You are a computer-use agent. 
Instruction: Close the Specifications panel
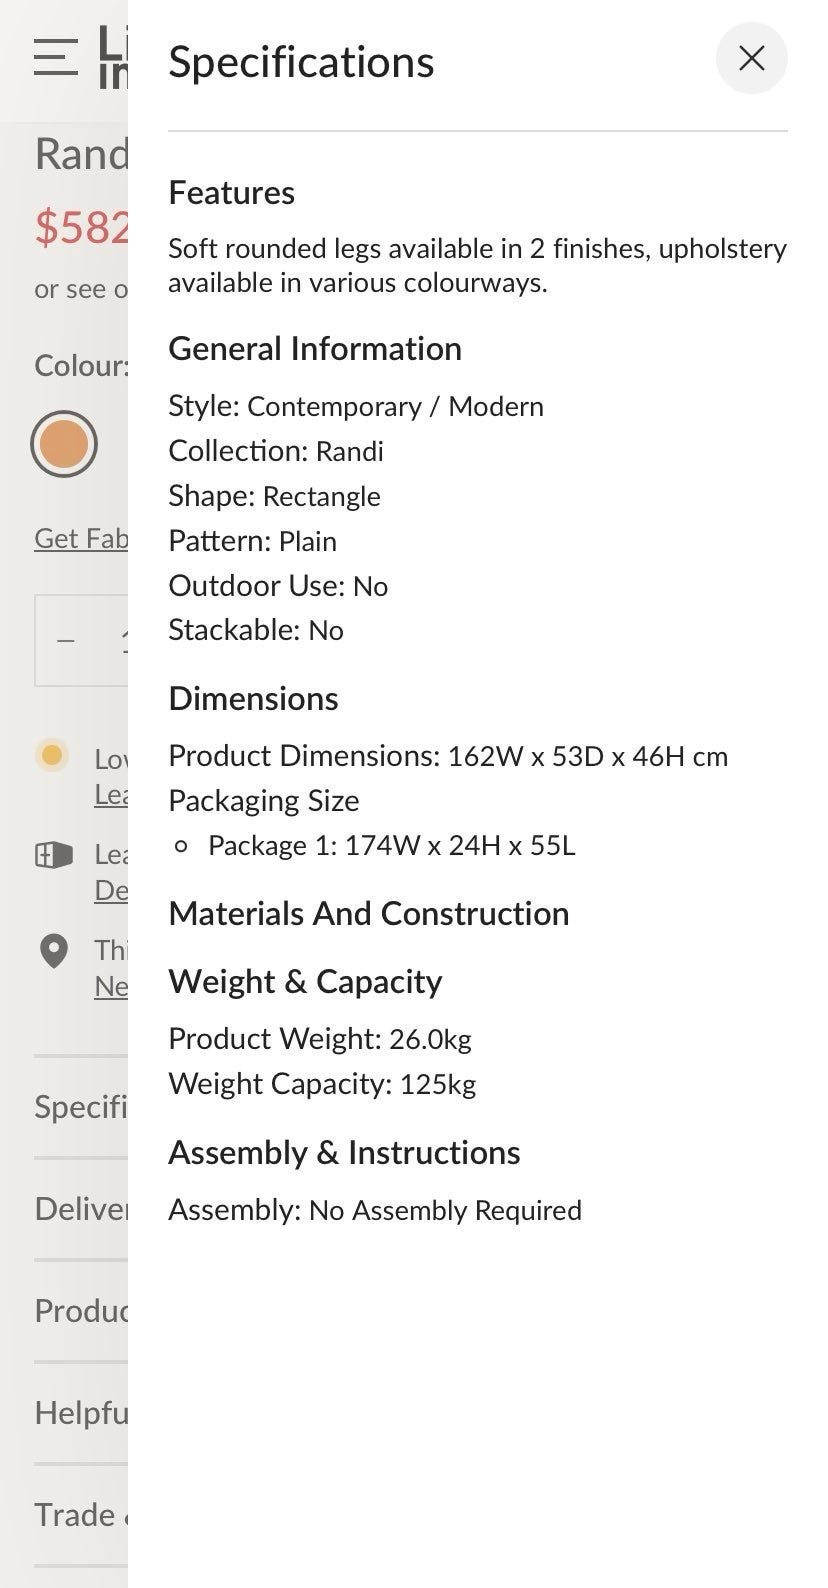[x=751, y=58]
